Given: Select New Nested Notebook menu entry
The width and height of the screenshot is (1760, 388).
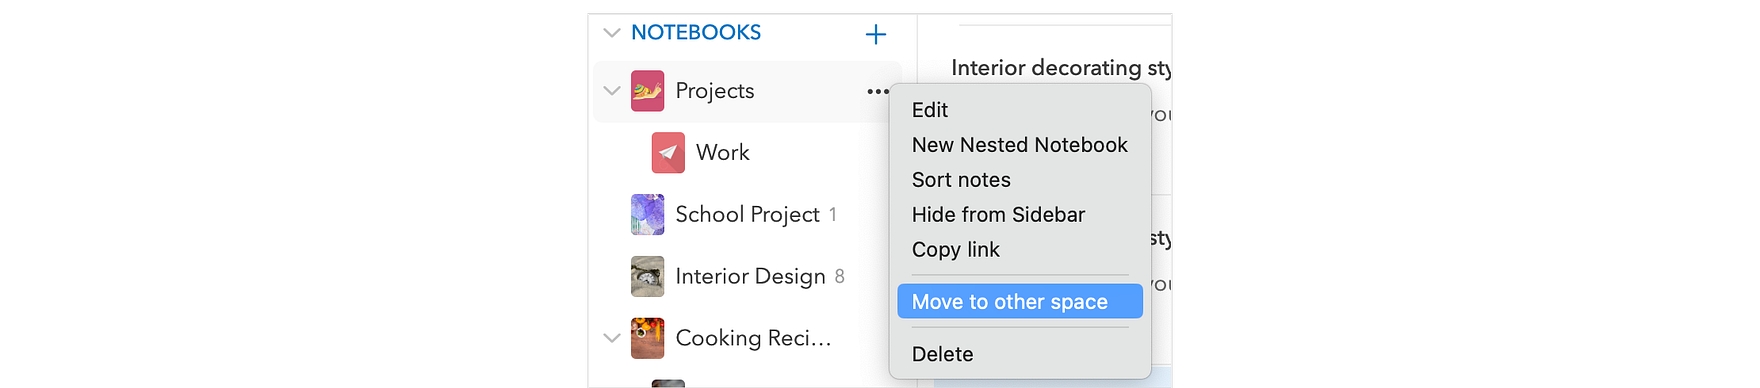Looking at the screenshot, I should 1020,145.
